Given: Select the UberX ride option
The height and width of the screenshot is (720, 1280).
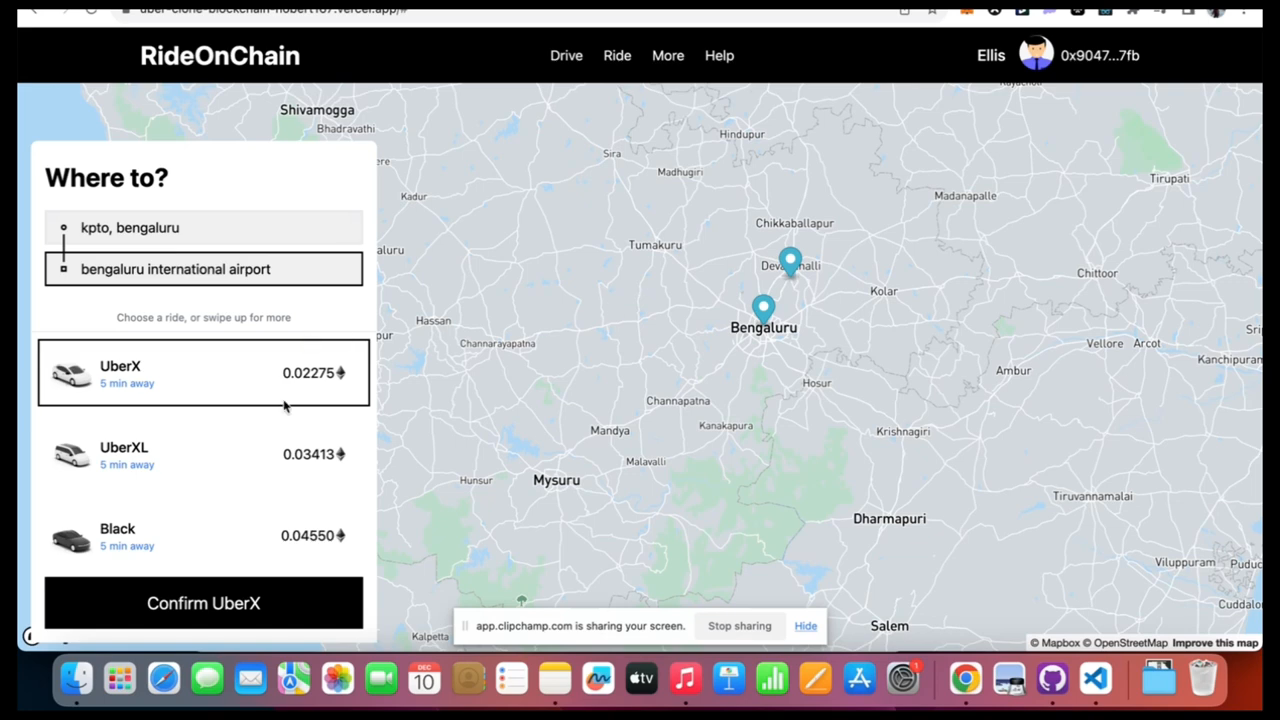Looking at the screenshot, I should (204, 373).
